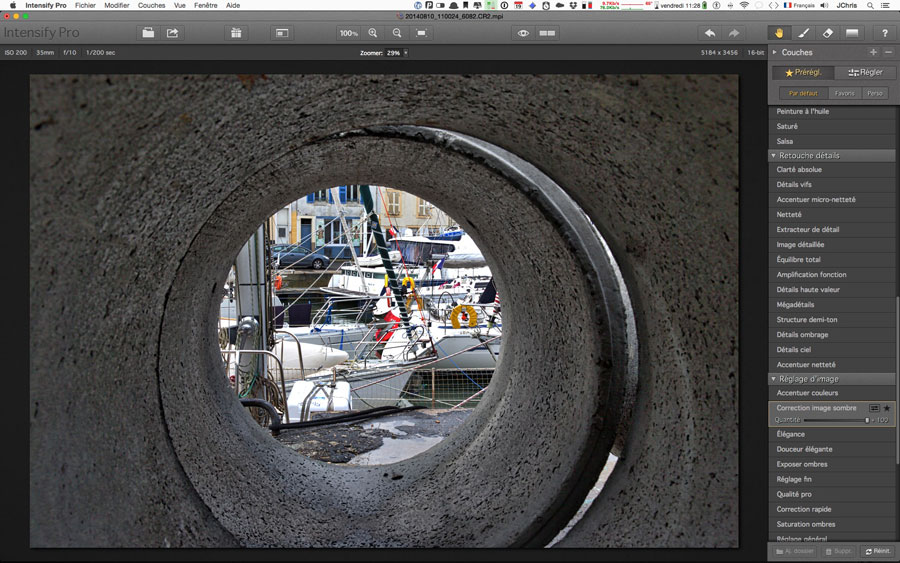
Task: Select the Correction image sombre preset
Action: point(816,407)
